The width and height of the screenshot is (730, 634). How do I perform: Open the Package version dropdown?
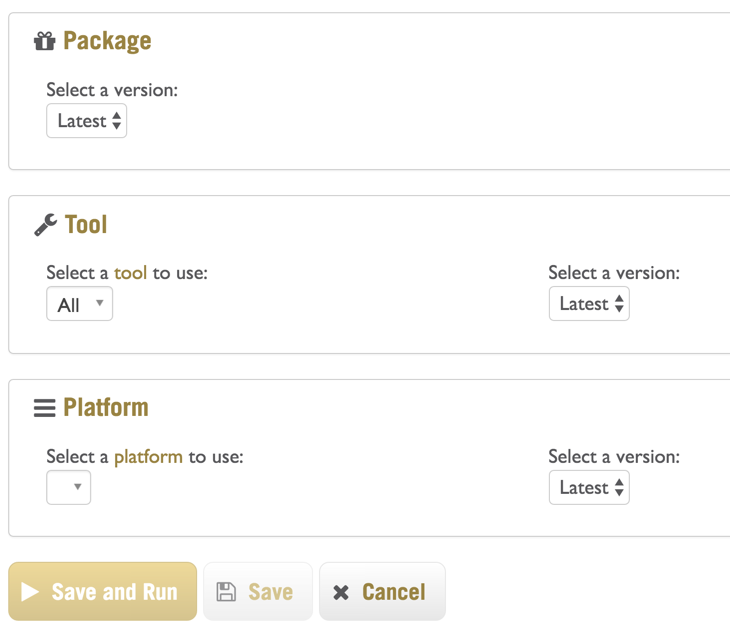87,121
